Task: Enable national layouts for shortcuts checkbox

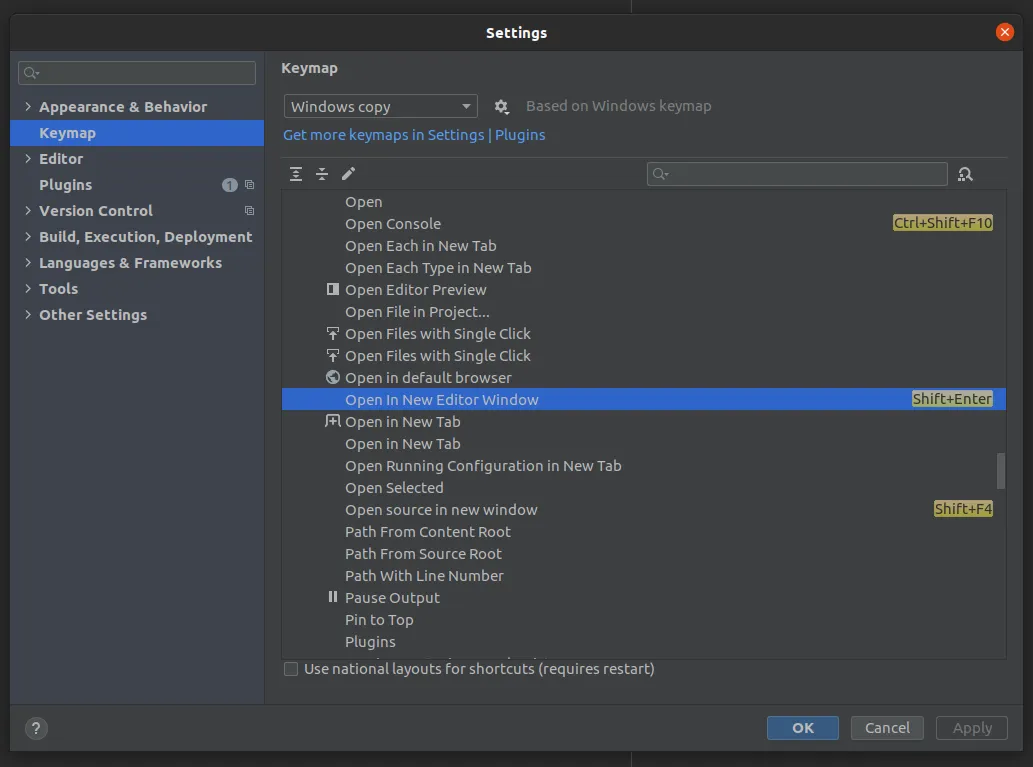Action: click(291, 669)
